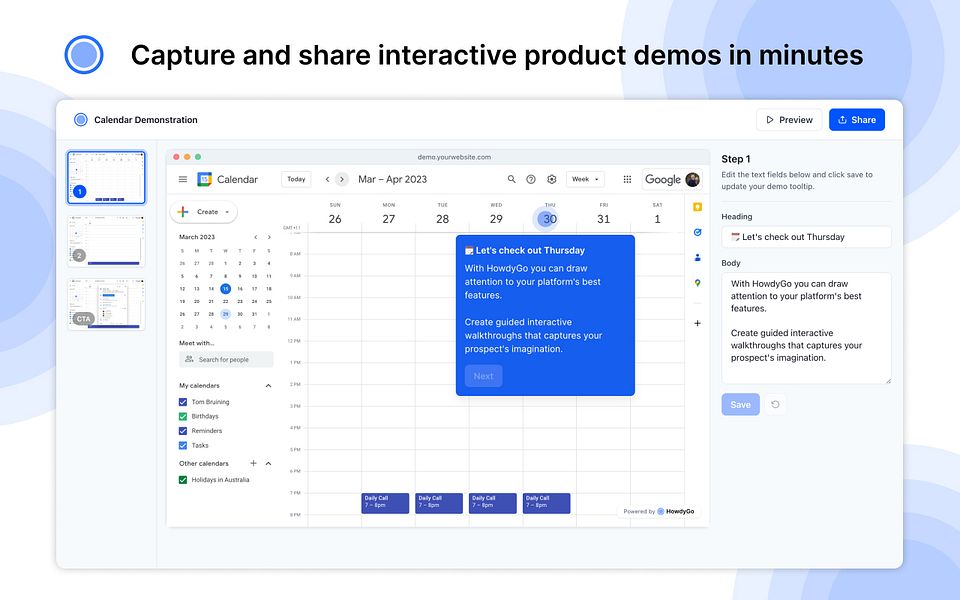Select Tuesday 28 column header

coord(443,215)
